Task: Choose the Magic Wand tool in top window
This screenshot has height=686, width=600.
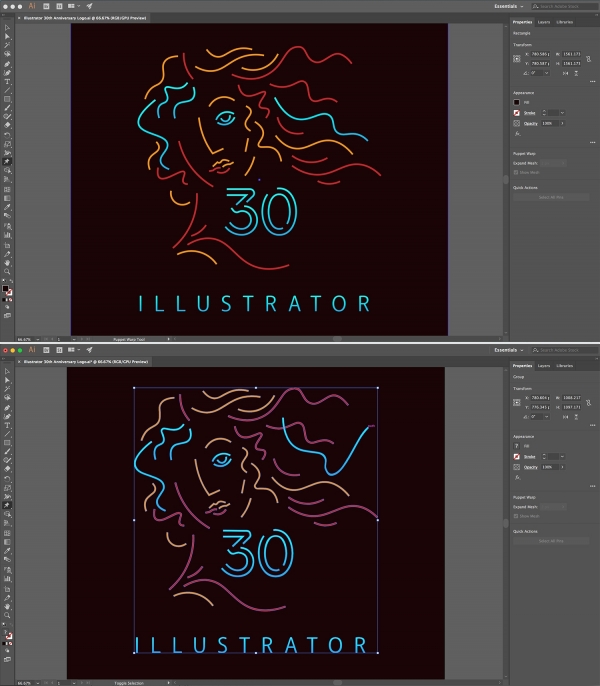Action: click(7, 45)
